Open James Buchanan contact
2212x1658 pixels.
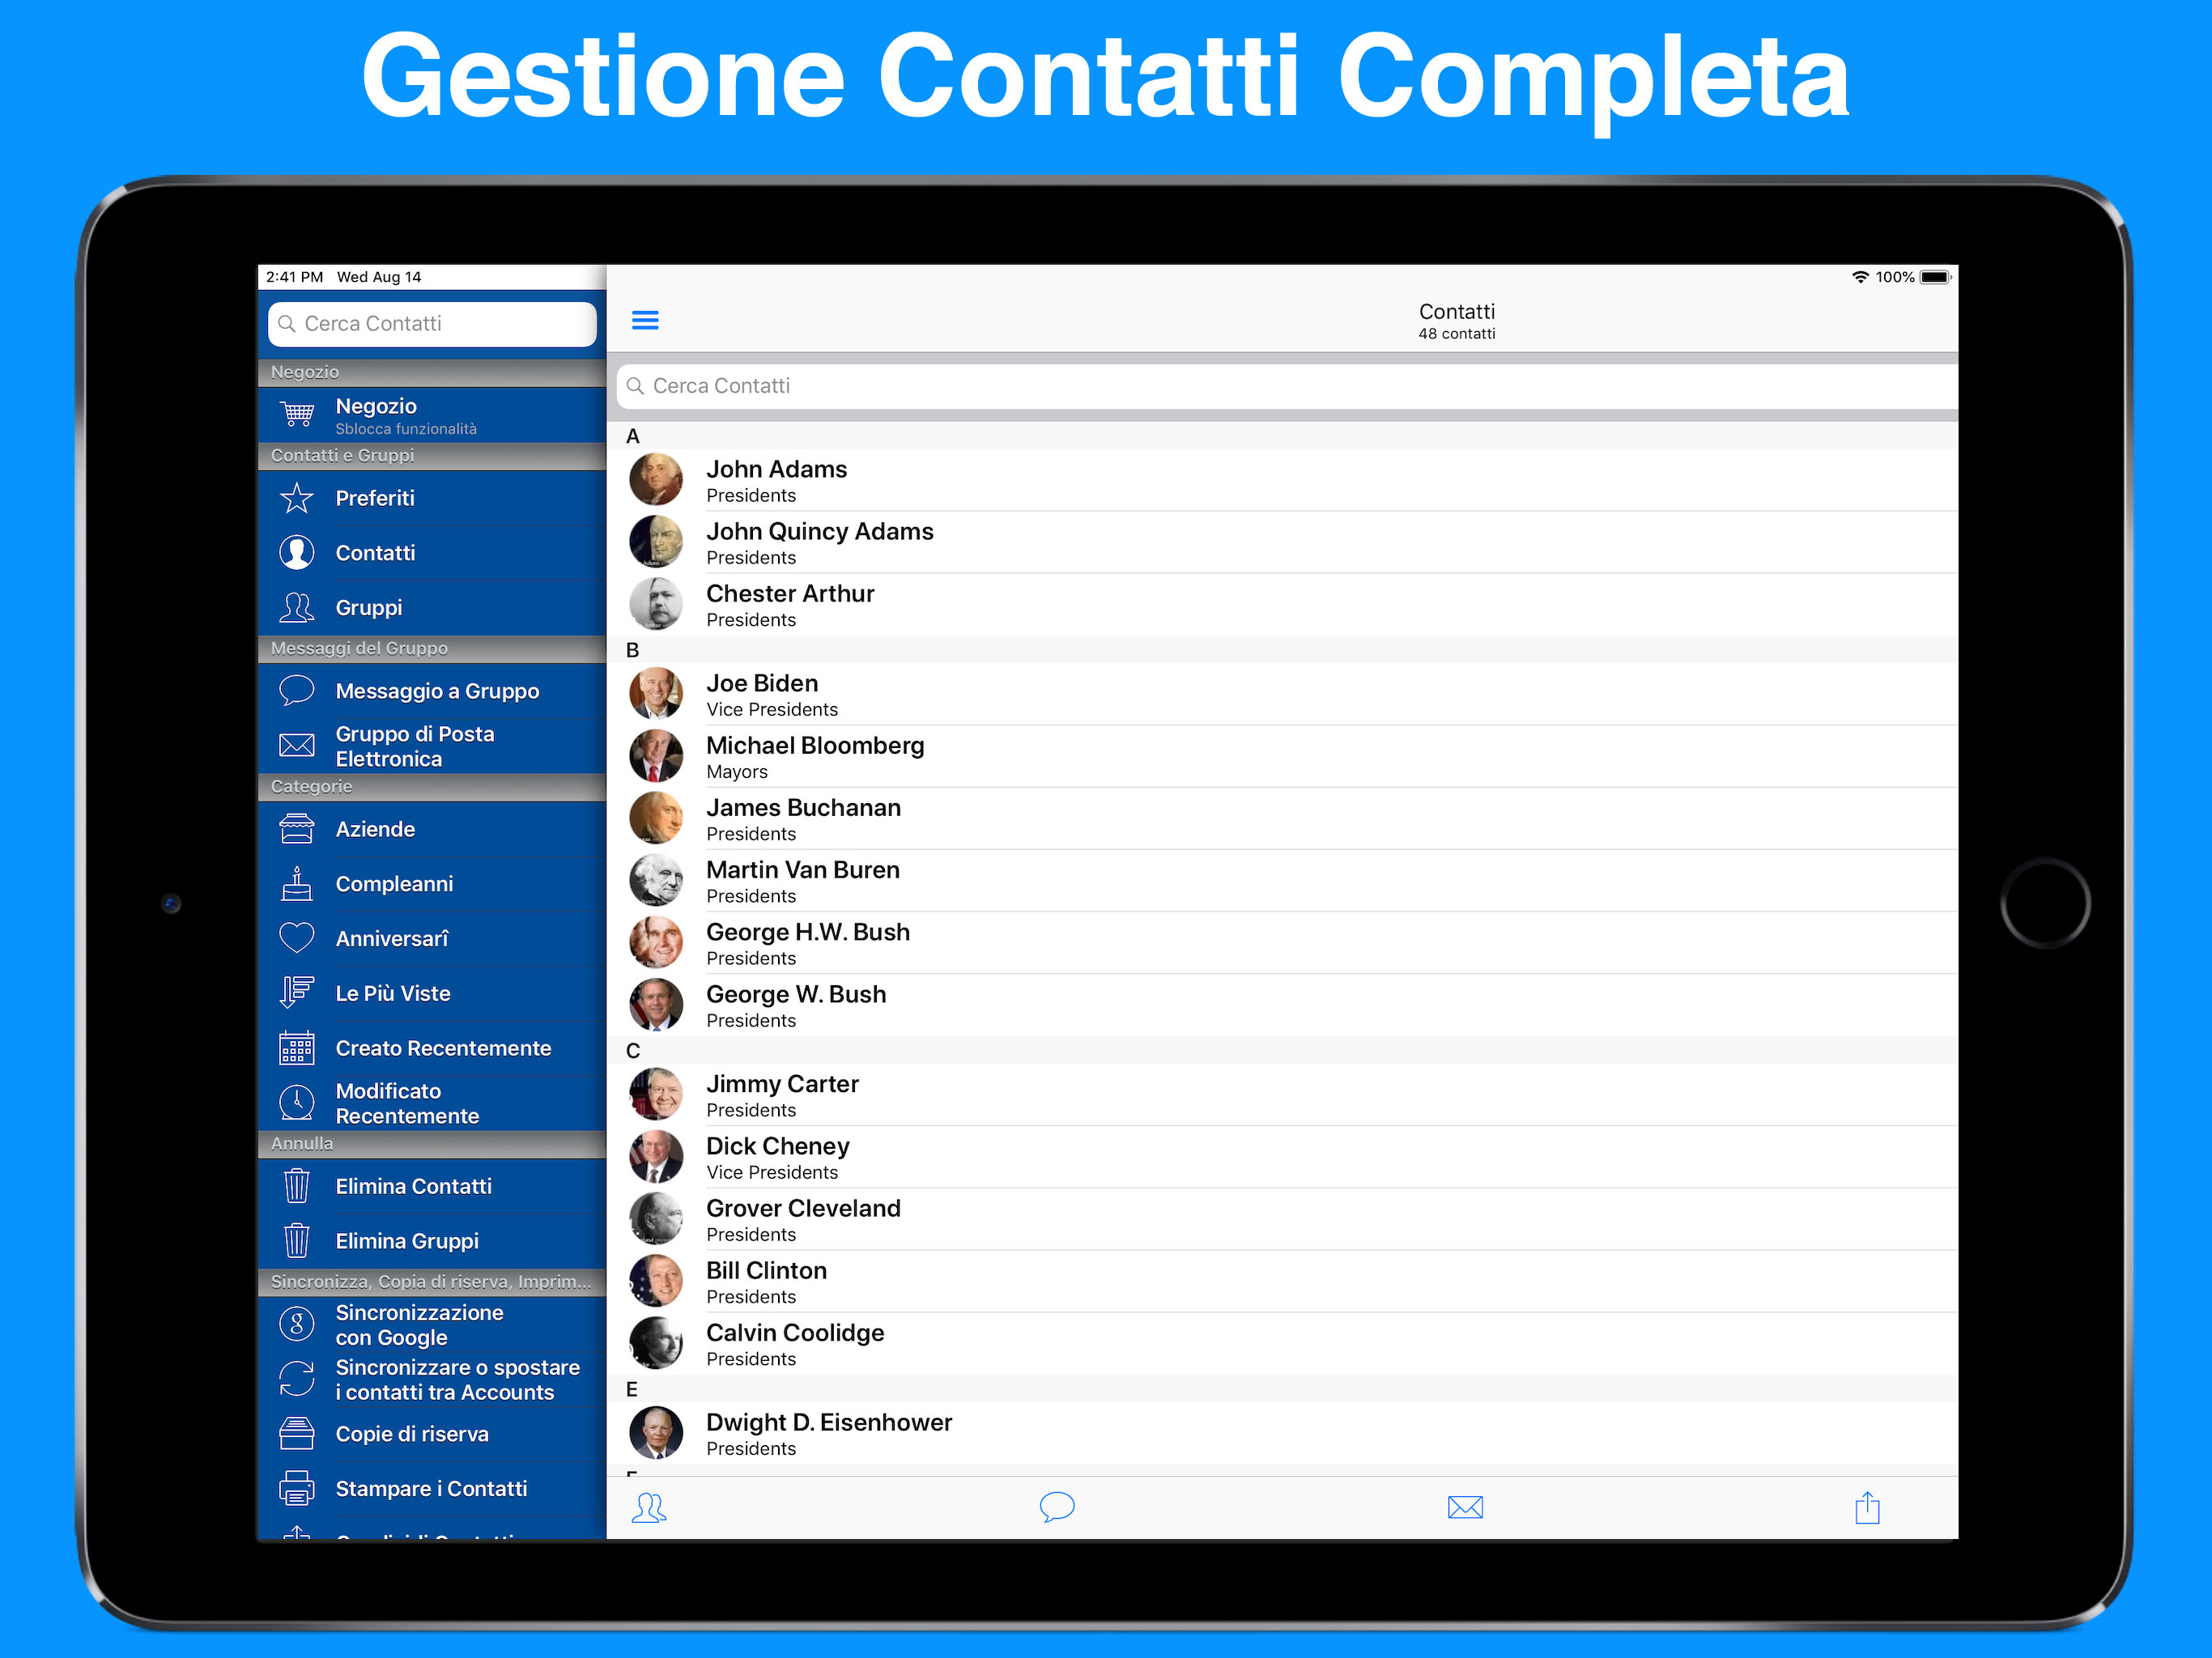(x=1282, y=818)
